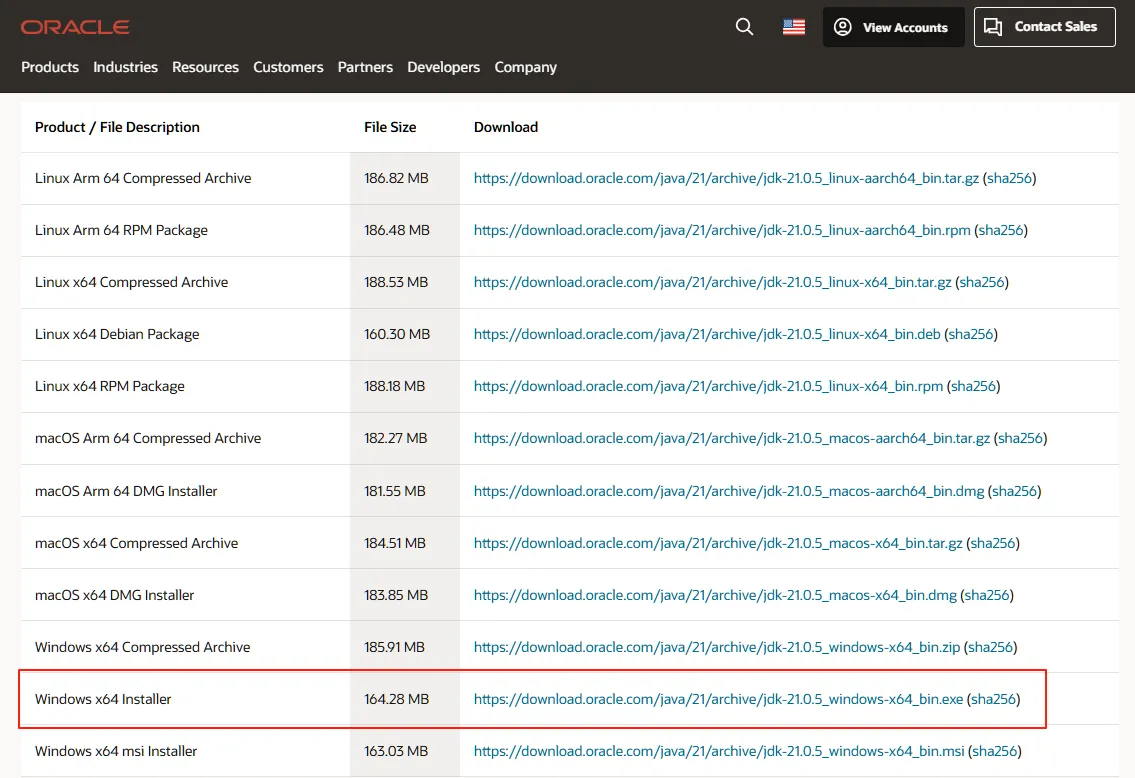Screen dimensions: 1135x778
Task: Open sha256 link for Windows x64 Installer
Action: click(993, 699)
